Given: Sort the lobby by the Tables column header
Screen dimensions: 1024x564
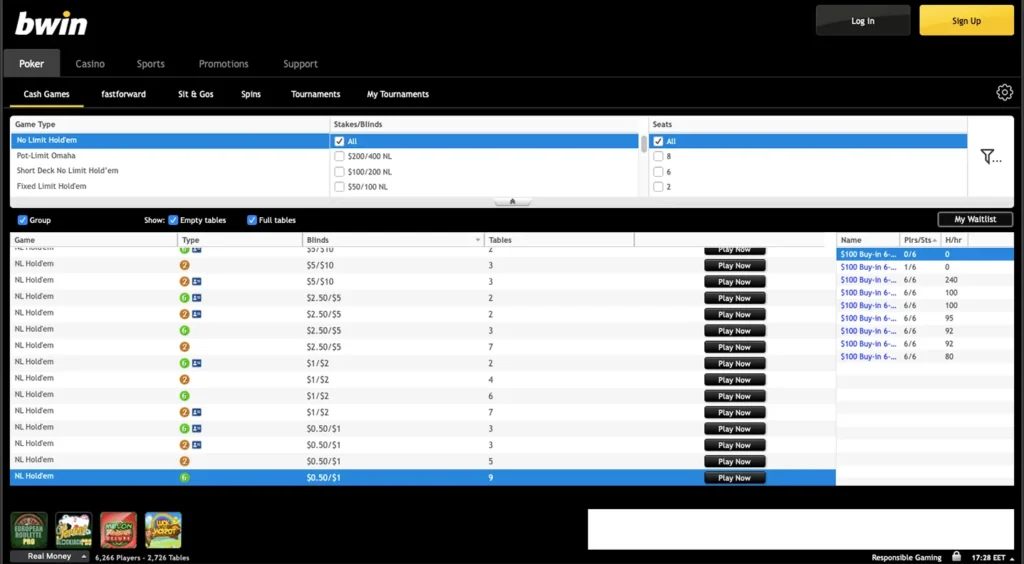Looking at the screenshot, I should (559, 240).
